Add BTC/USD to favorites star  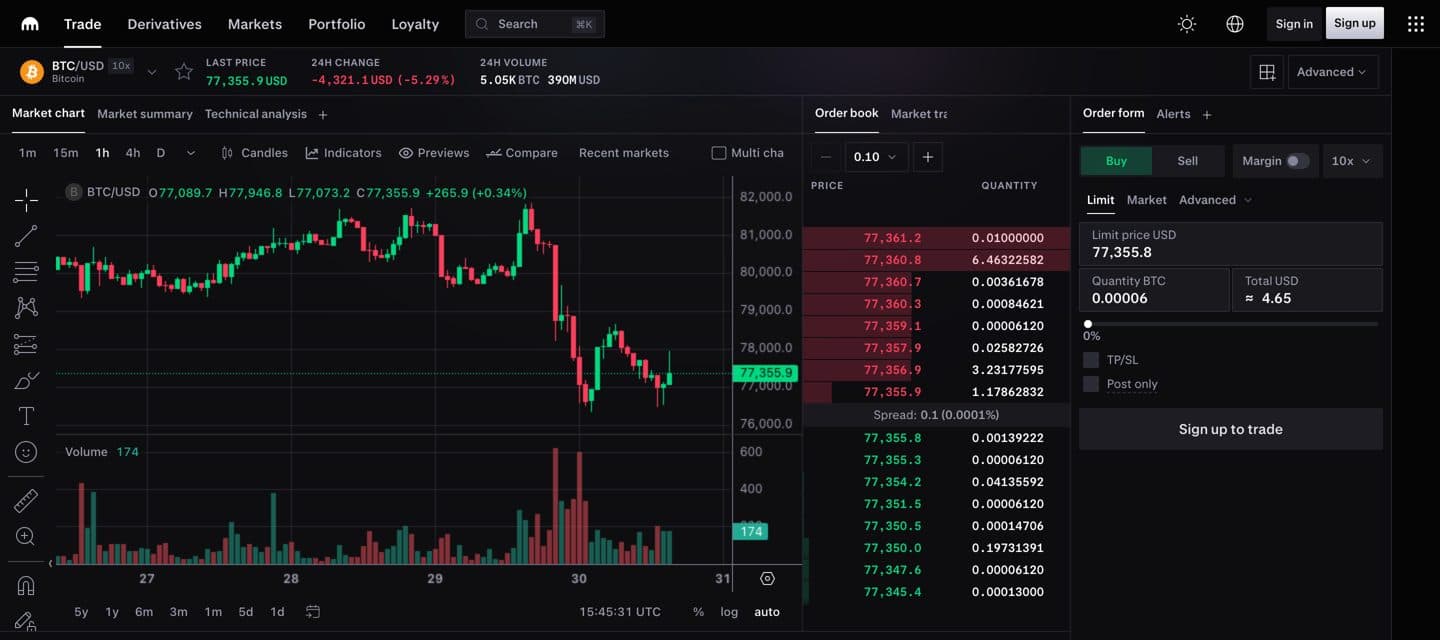coord(184,71)
